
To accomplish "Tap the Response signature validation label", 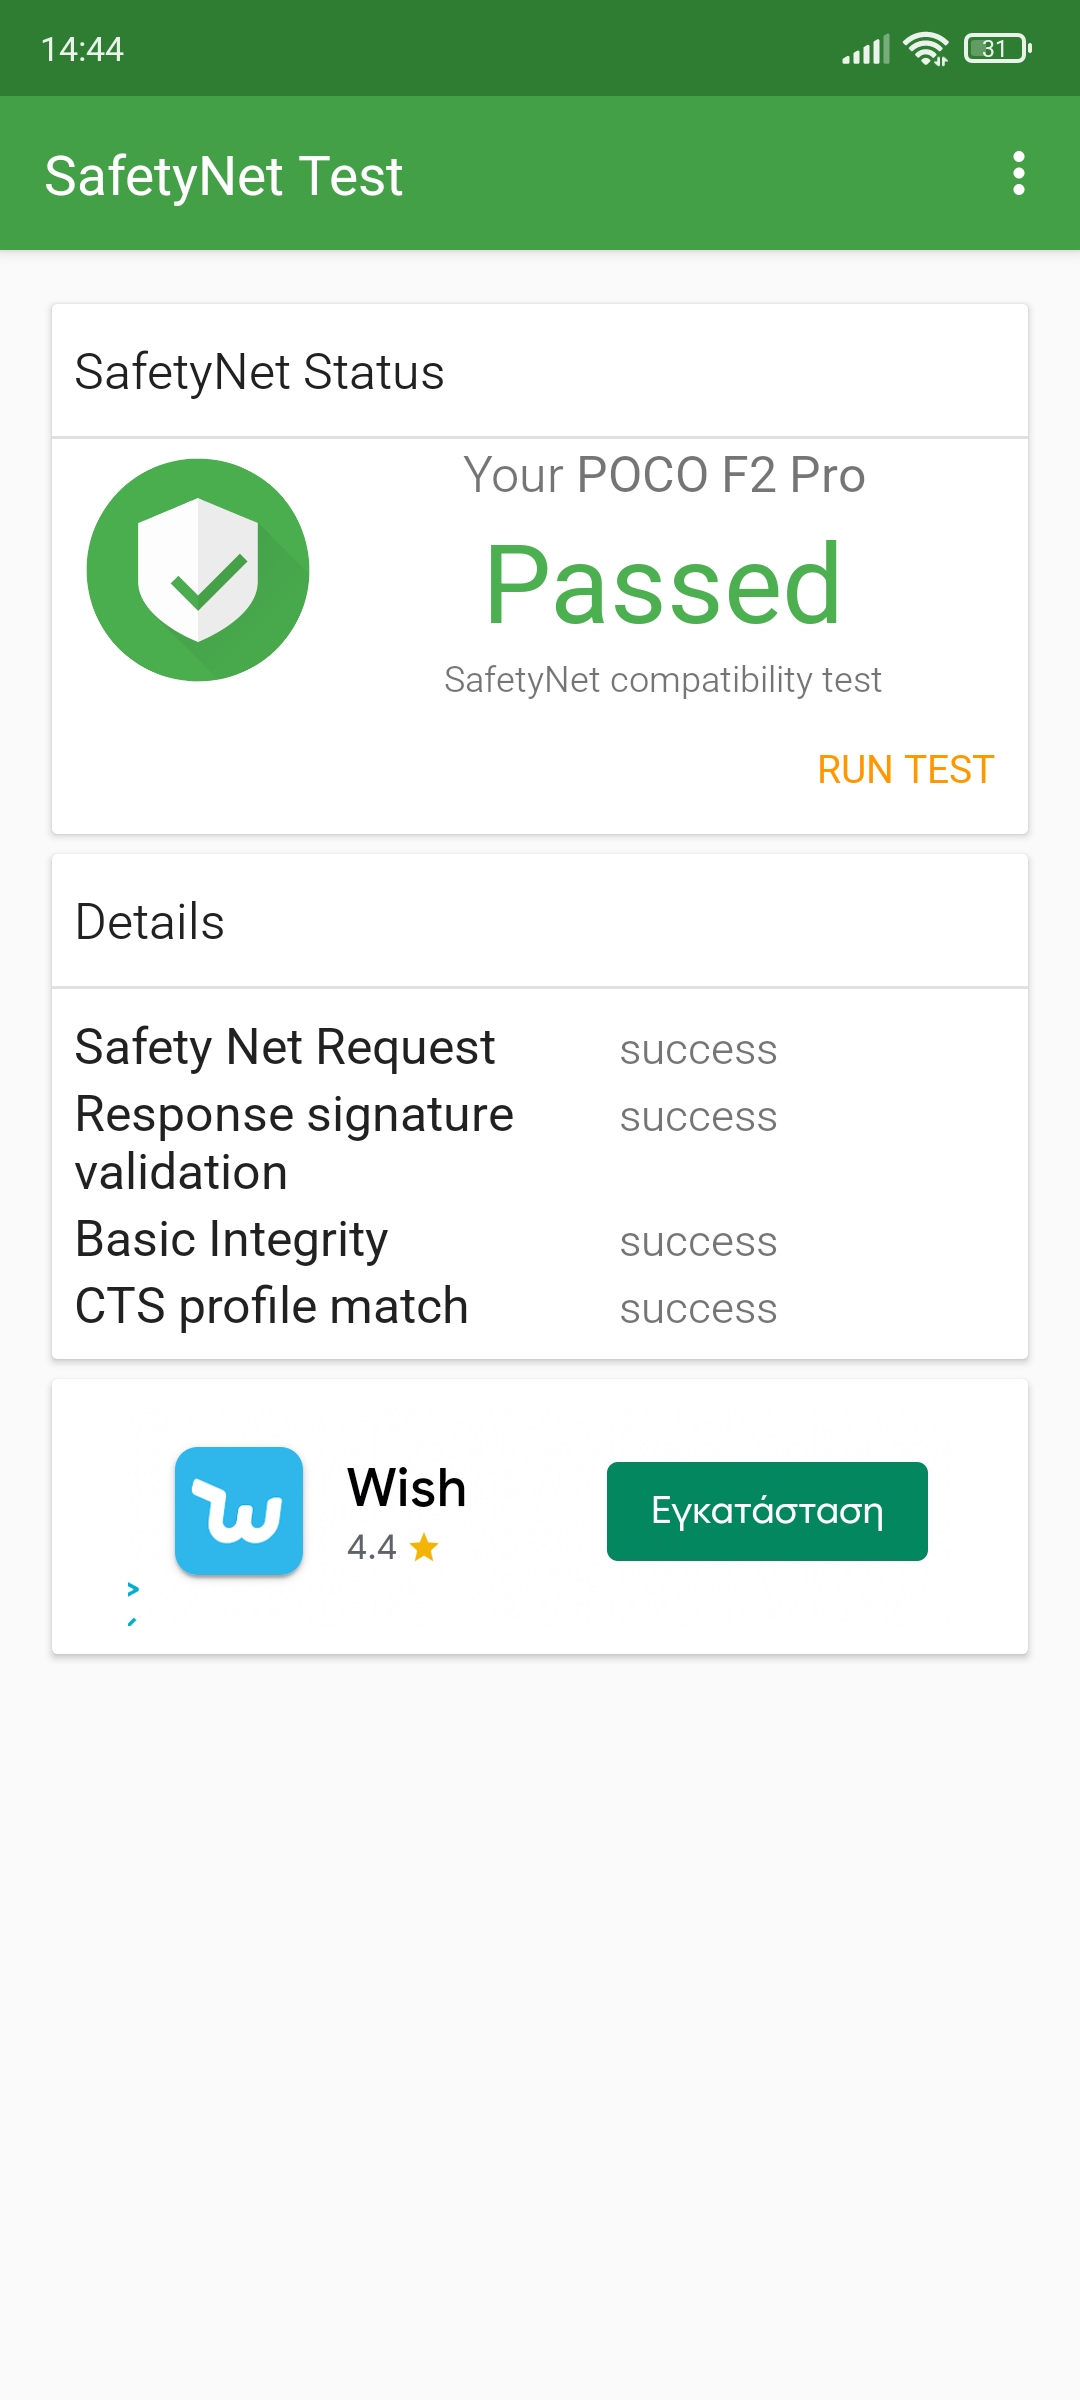I will [294, 1143].
